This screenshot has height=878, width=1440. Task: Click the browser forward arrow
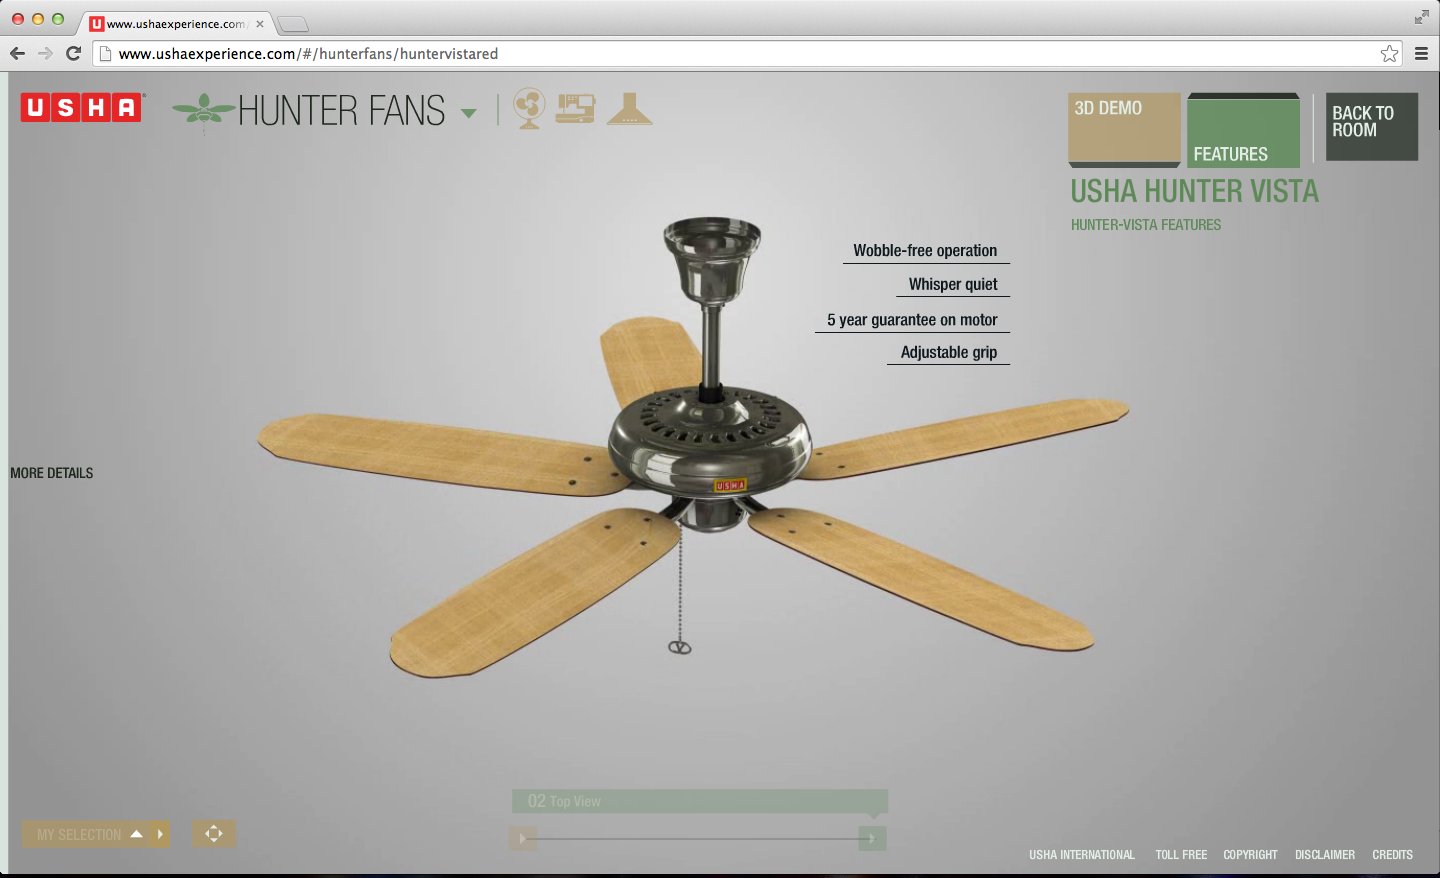click(45, 54)
